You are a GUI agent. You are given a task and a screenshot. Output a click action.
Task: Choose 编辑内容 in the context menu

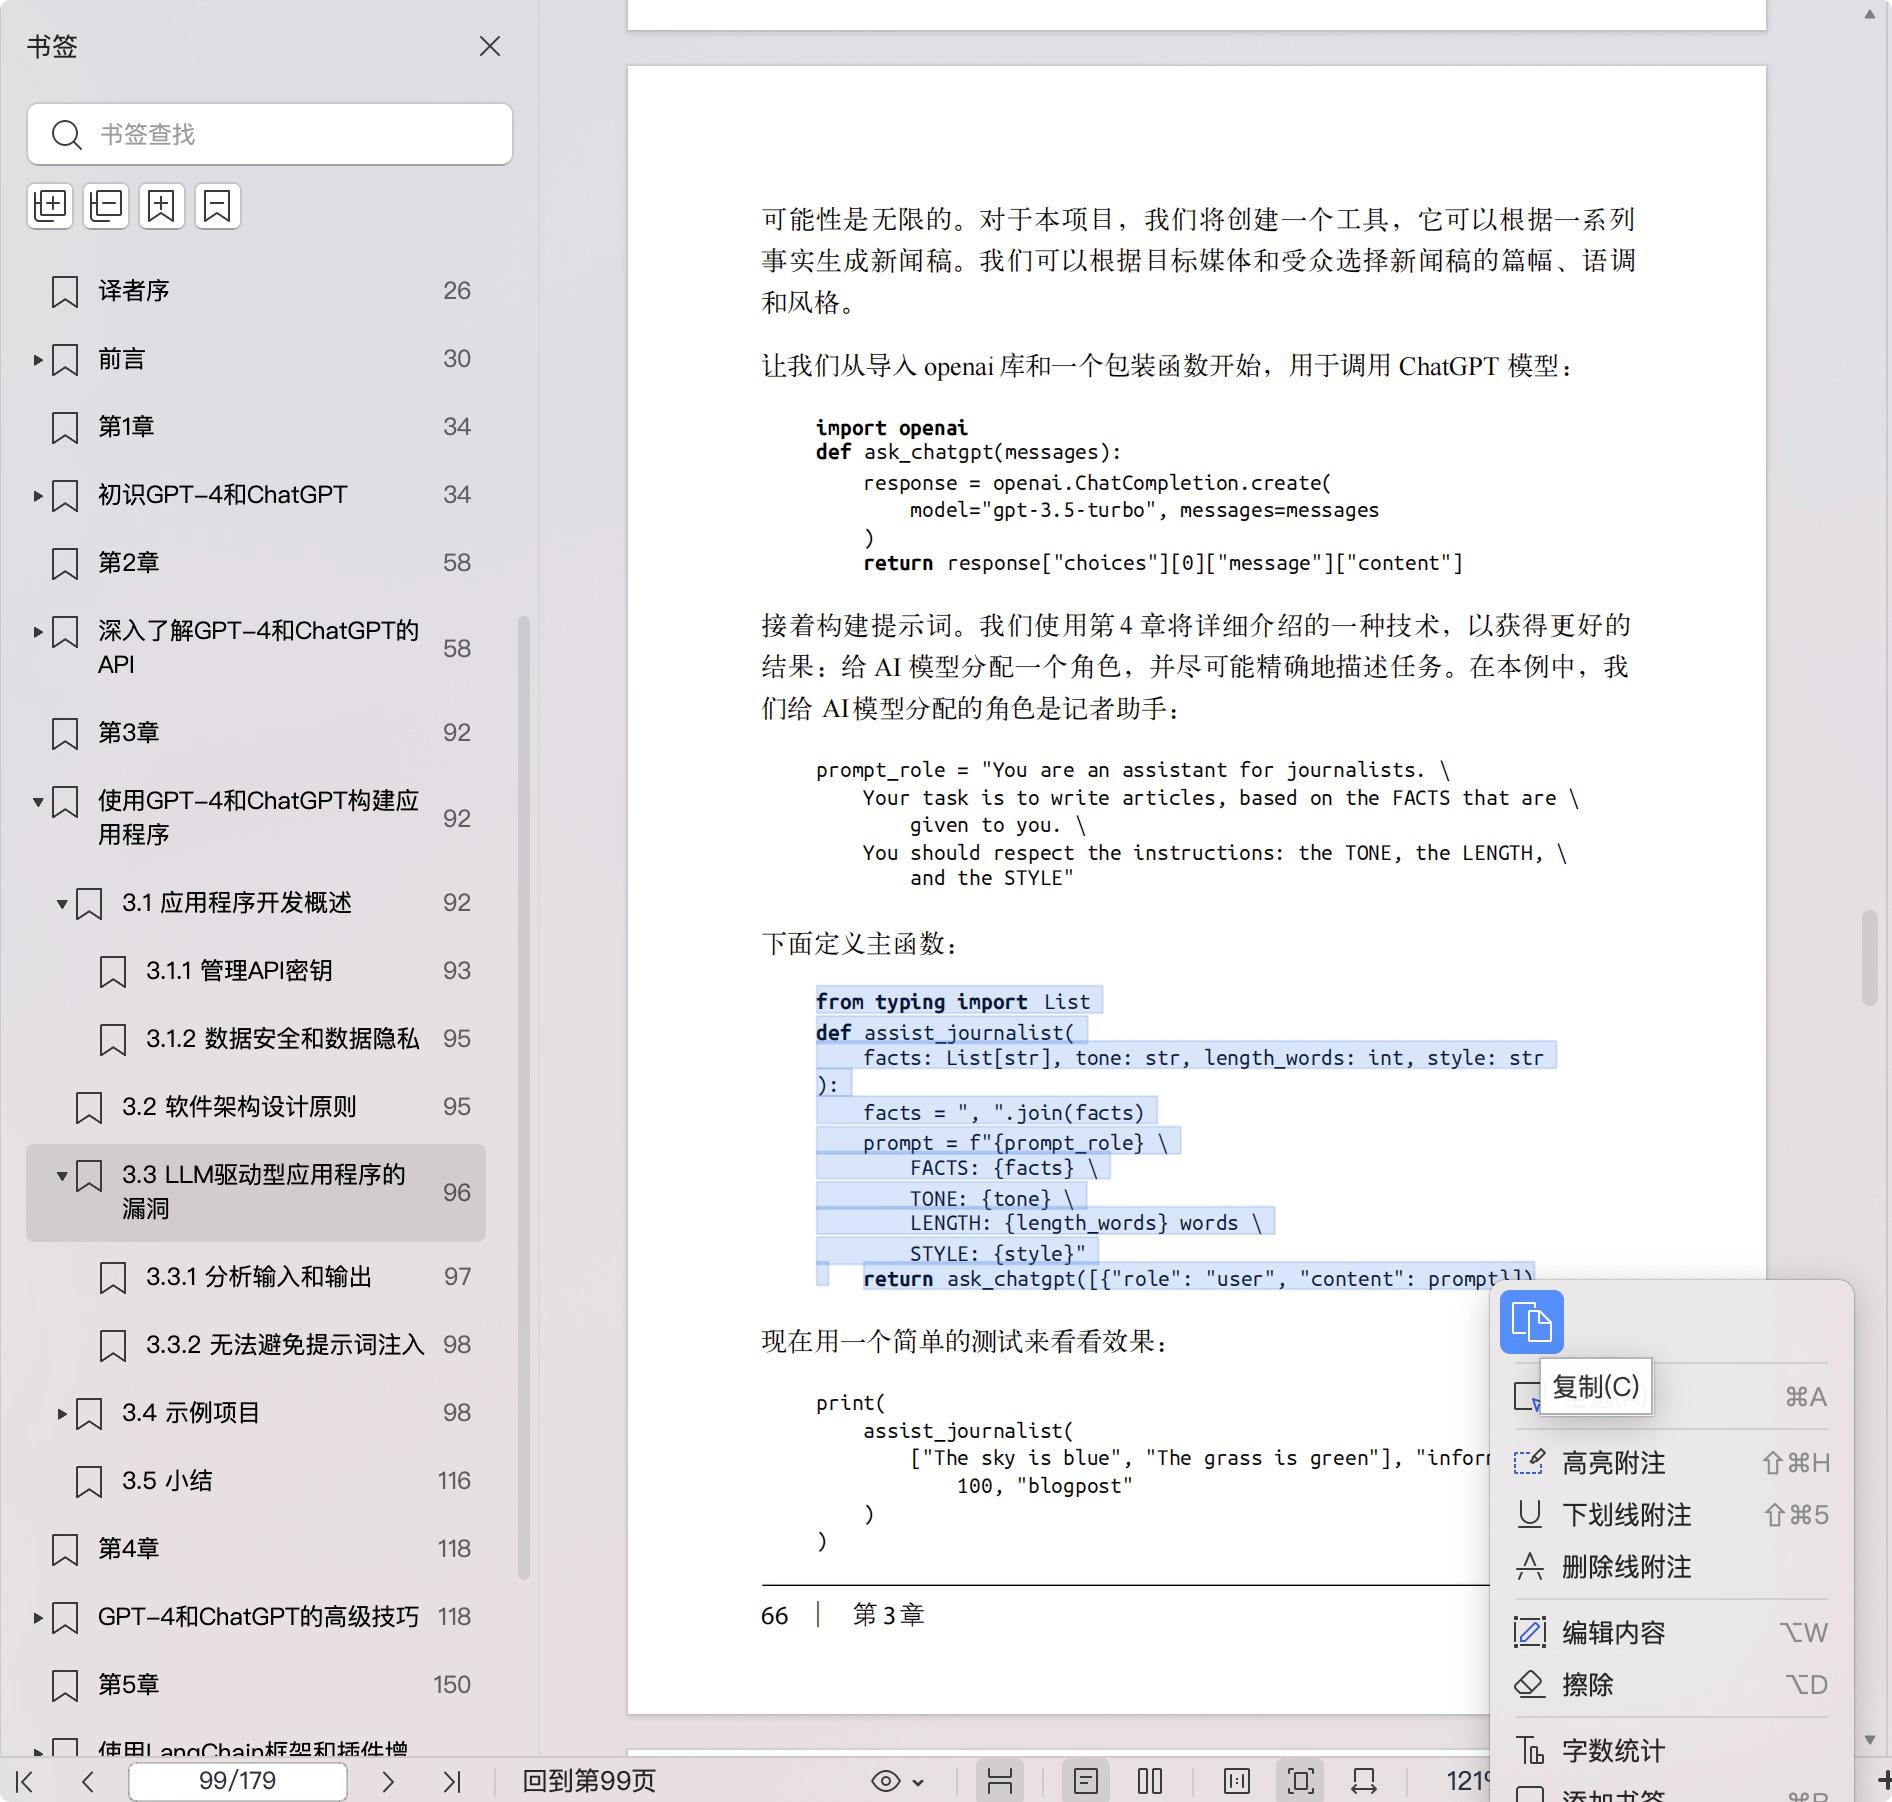click(x=1613, y=1633)
